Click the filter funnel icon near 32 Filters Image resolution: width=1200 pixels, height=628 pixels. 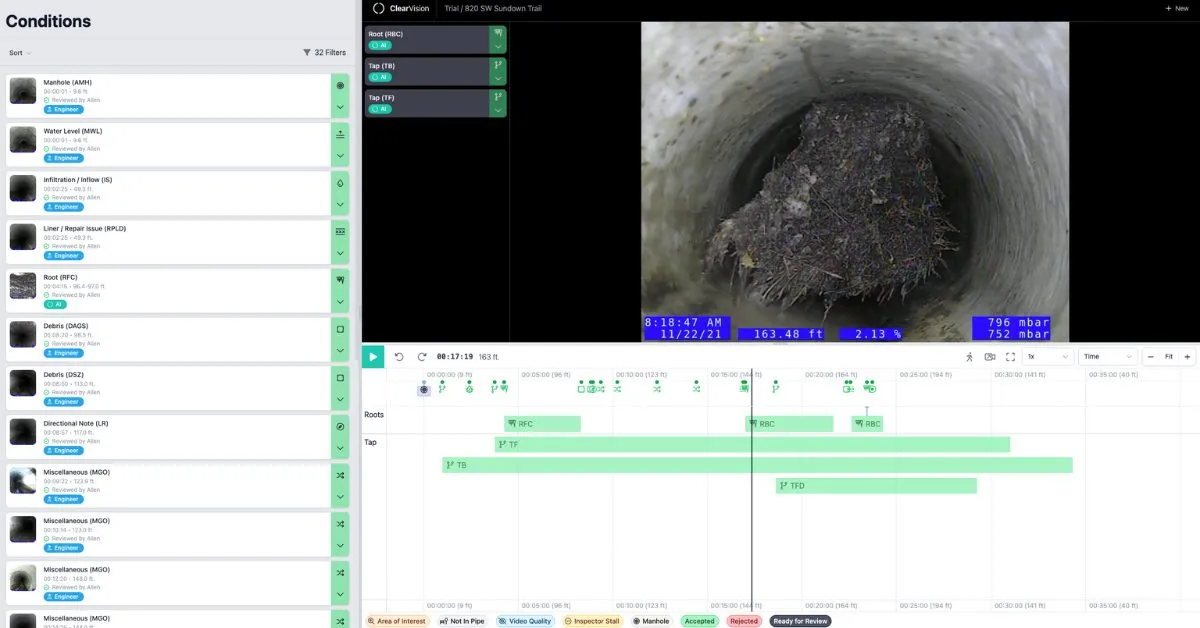click(307, 53)
